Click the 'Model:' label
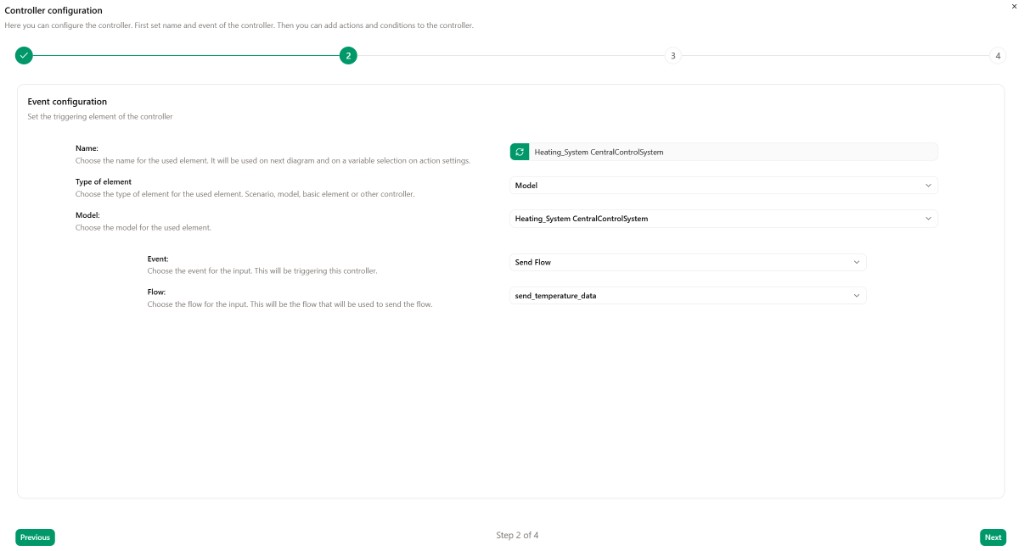Viewport: 1024px width, 551px height. coord(88,215)
